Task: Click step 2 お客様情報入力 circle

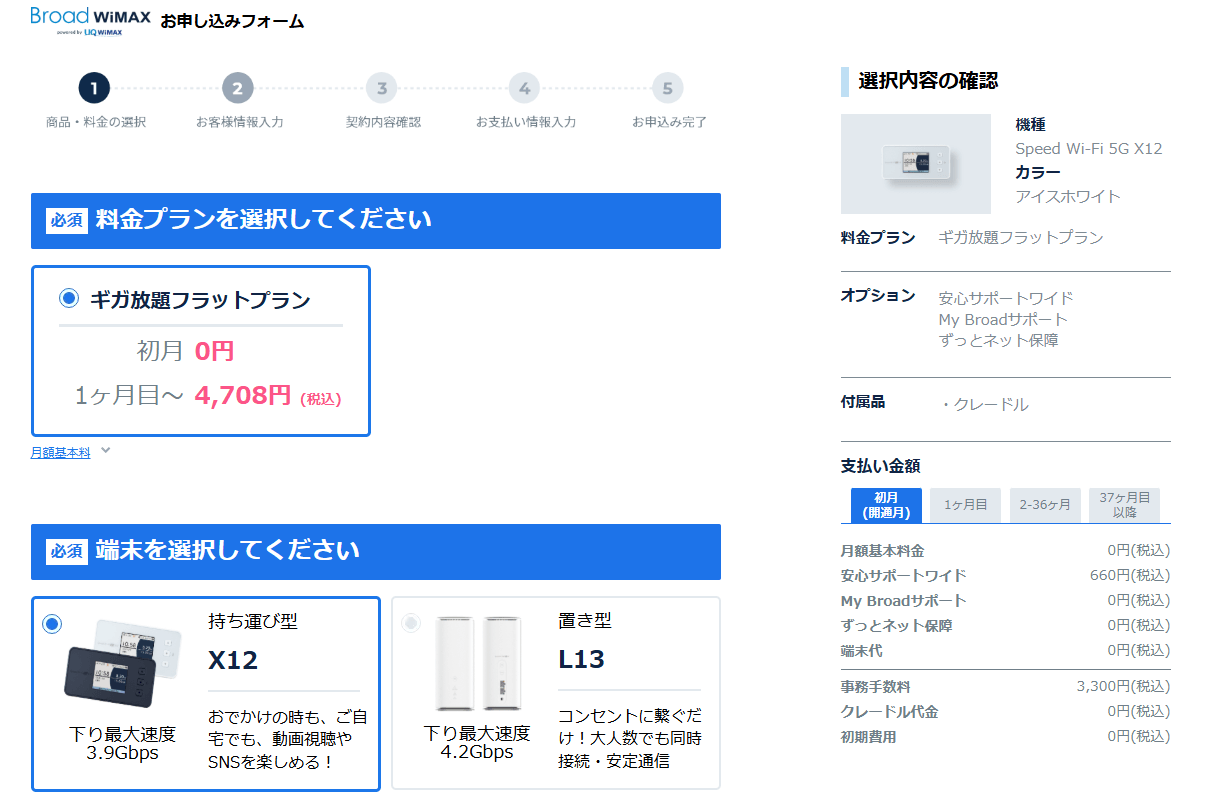Action: point(237,88)
